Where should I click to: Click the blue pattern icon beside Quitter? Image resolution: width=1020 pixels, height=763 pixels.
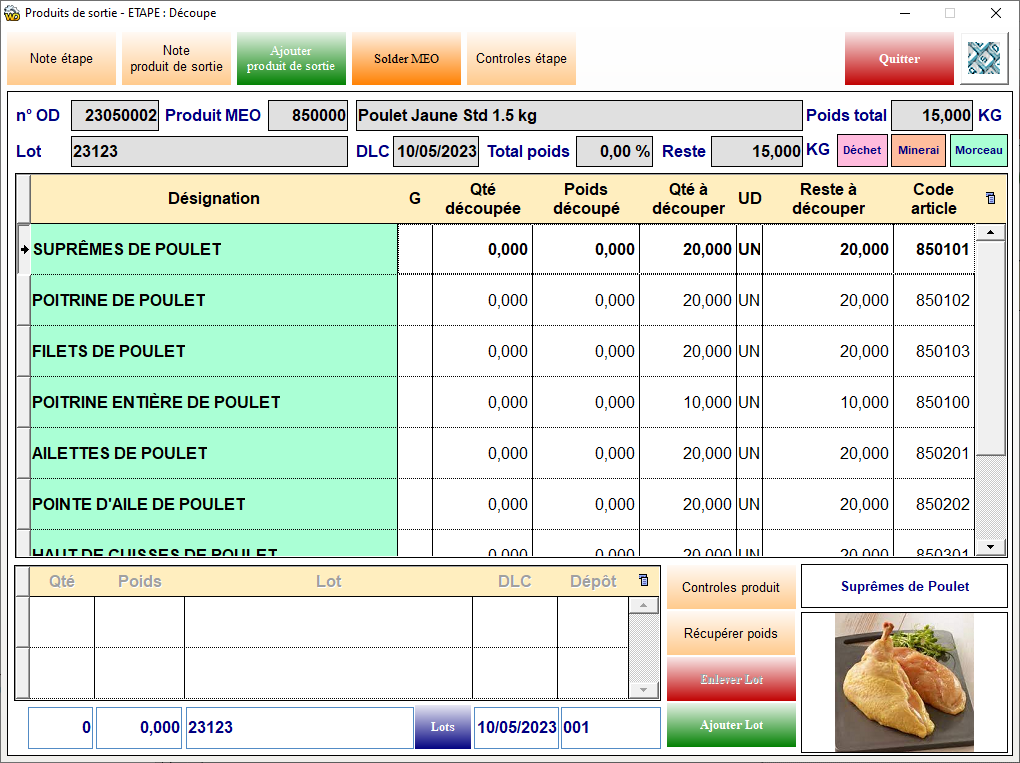(984, 59)
